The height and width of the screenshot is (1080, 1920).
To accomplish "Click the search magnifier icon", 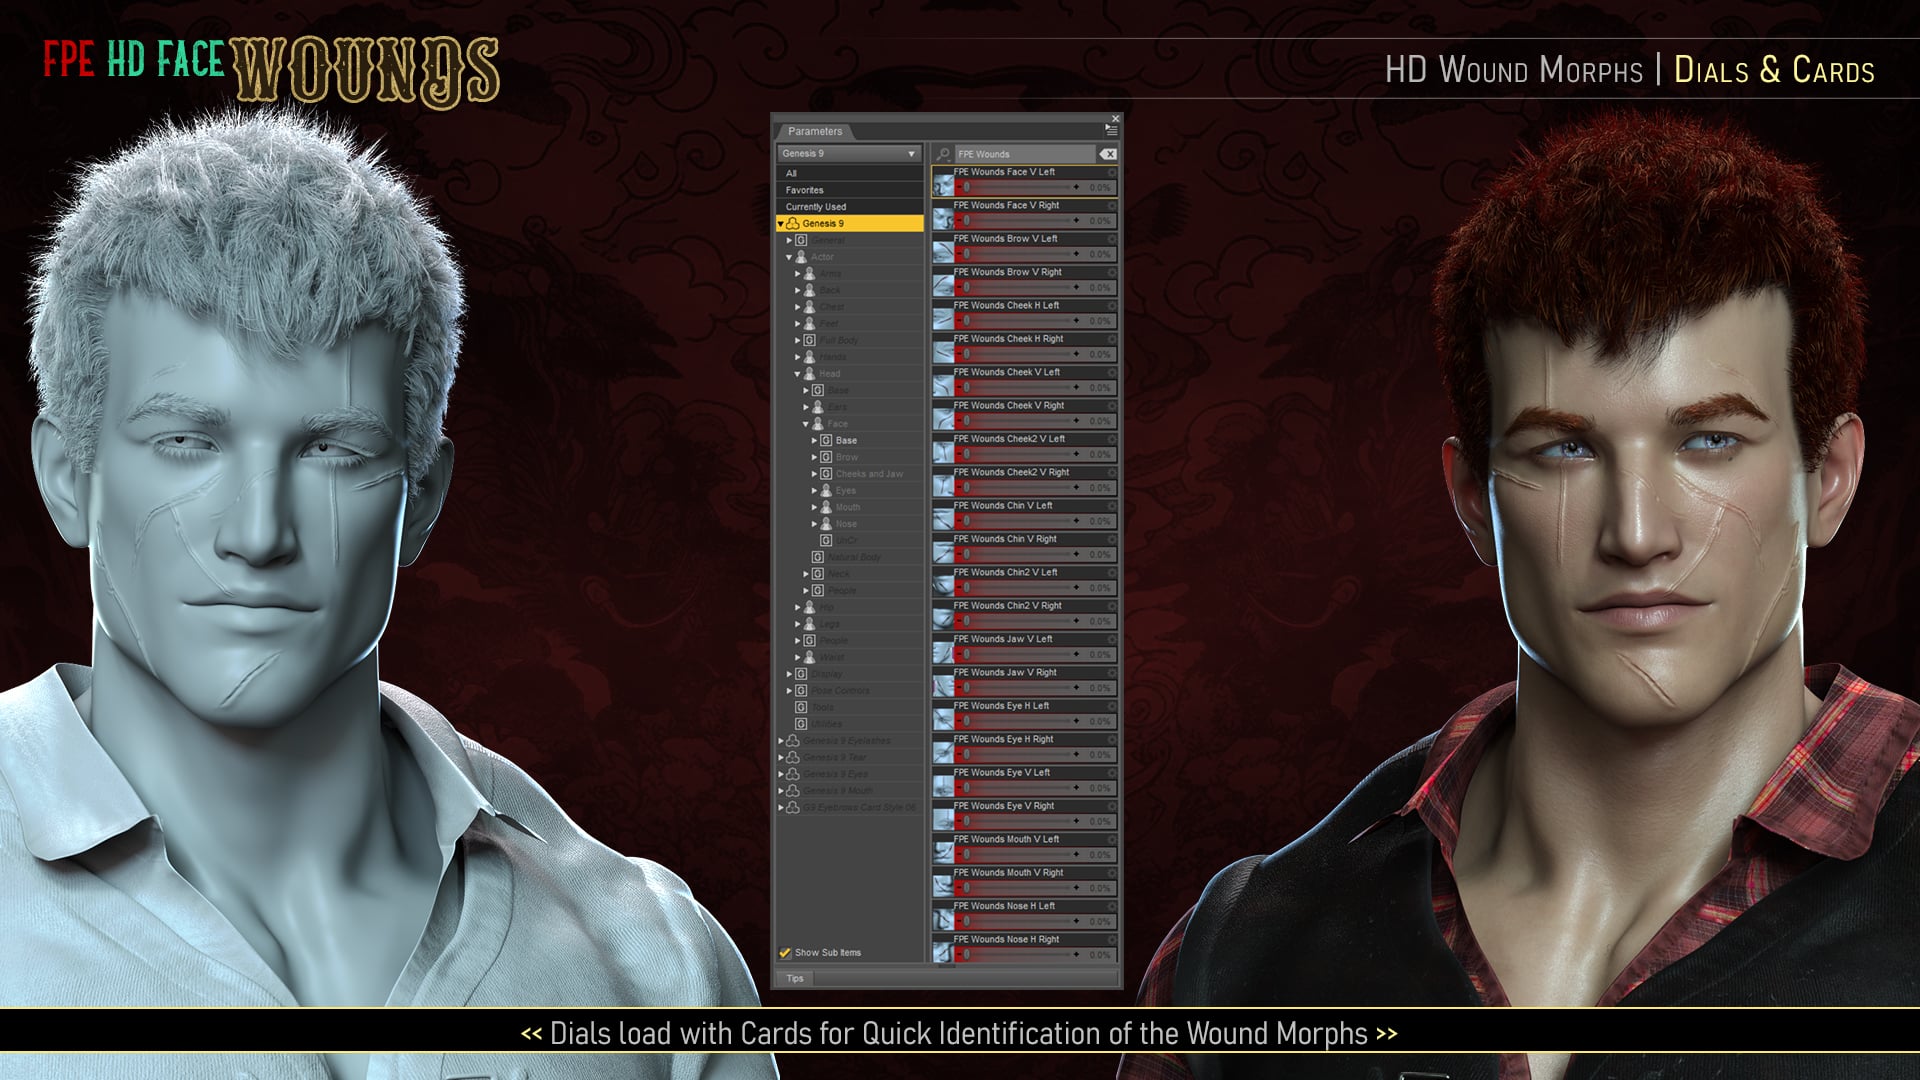I will [943, 154].
